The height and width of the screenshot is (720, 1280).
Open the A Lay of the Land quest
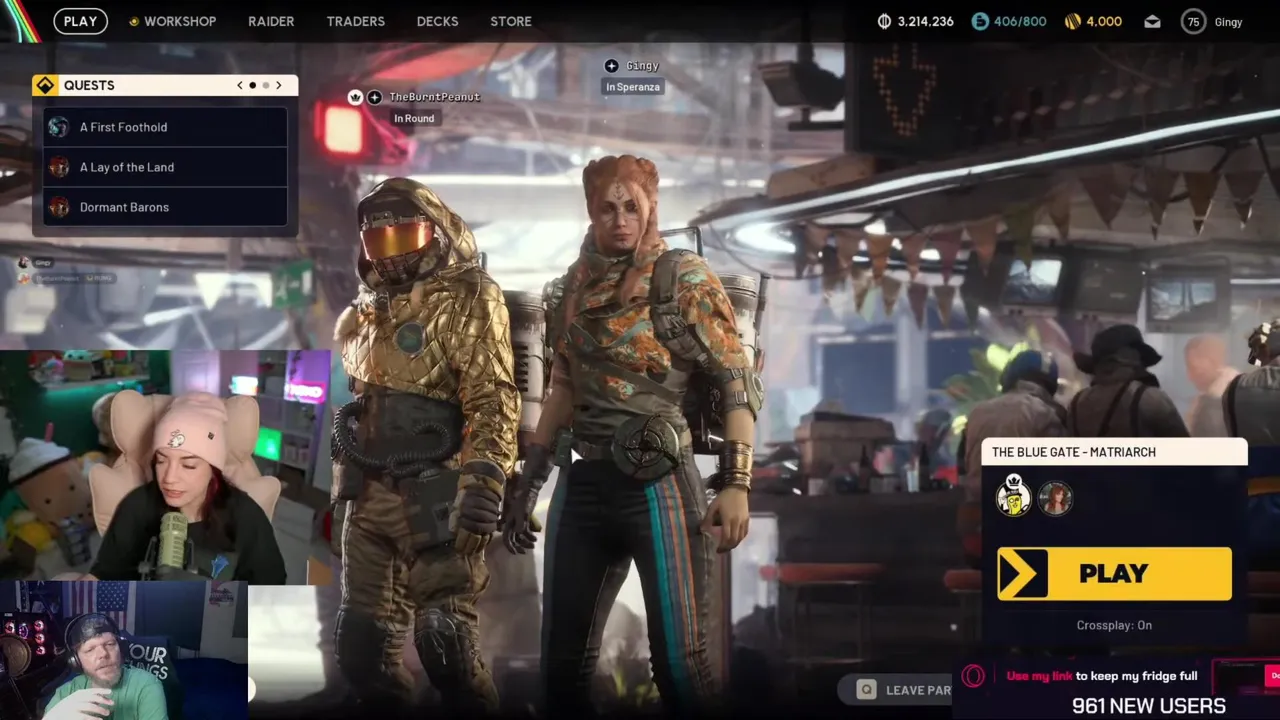165,167
